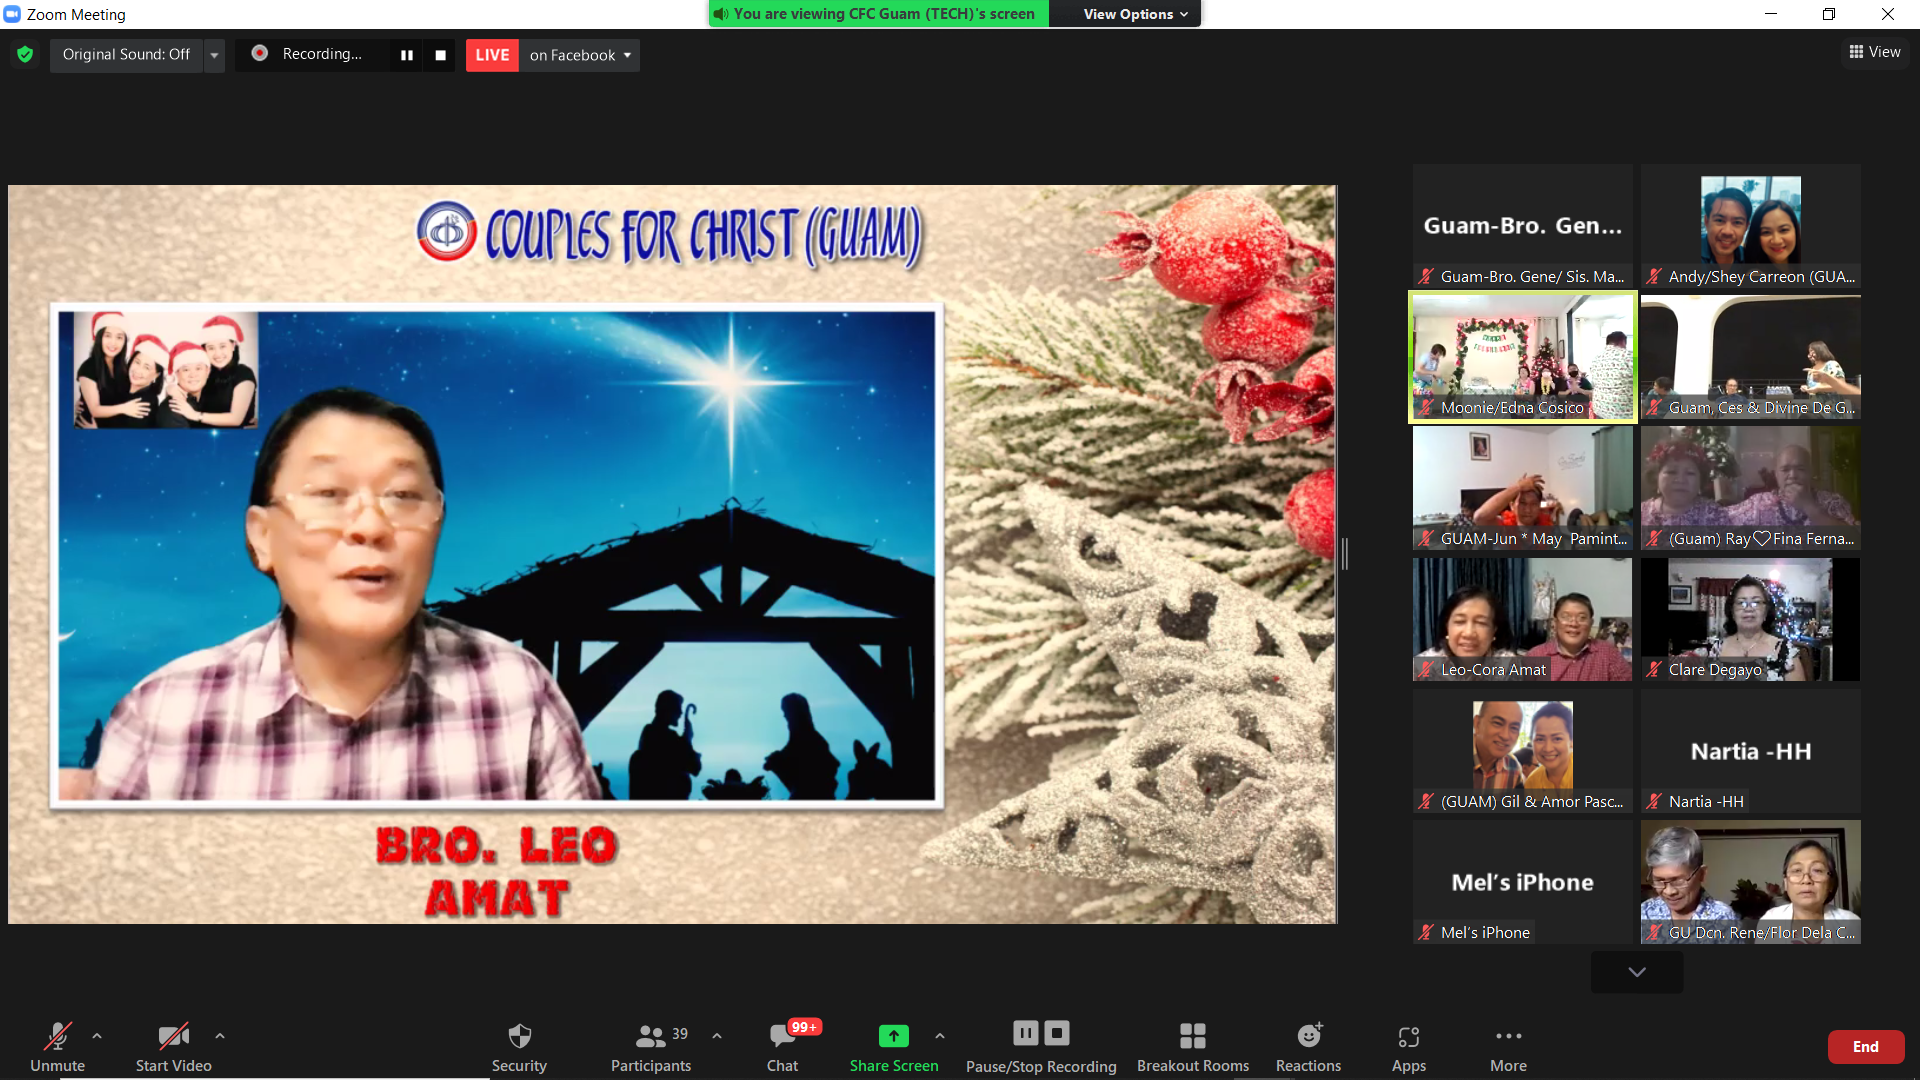1920x1080 pixels.
Task: Click the green Share Screen icon
Action: [x=894, y=1036]
